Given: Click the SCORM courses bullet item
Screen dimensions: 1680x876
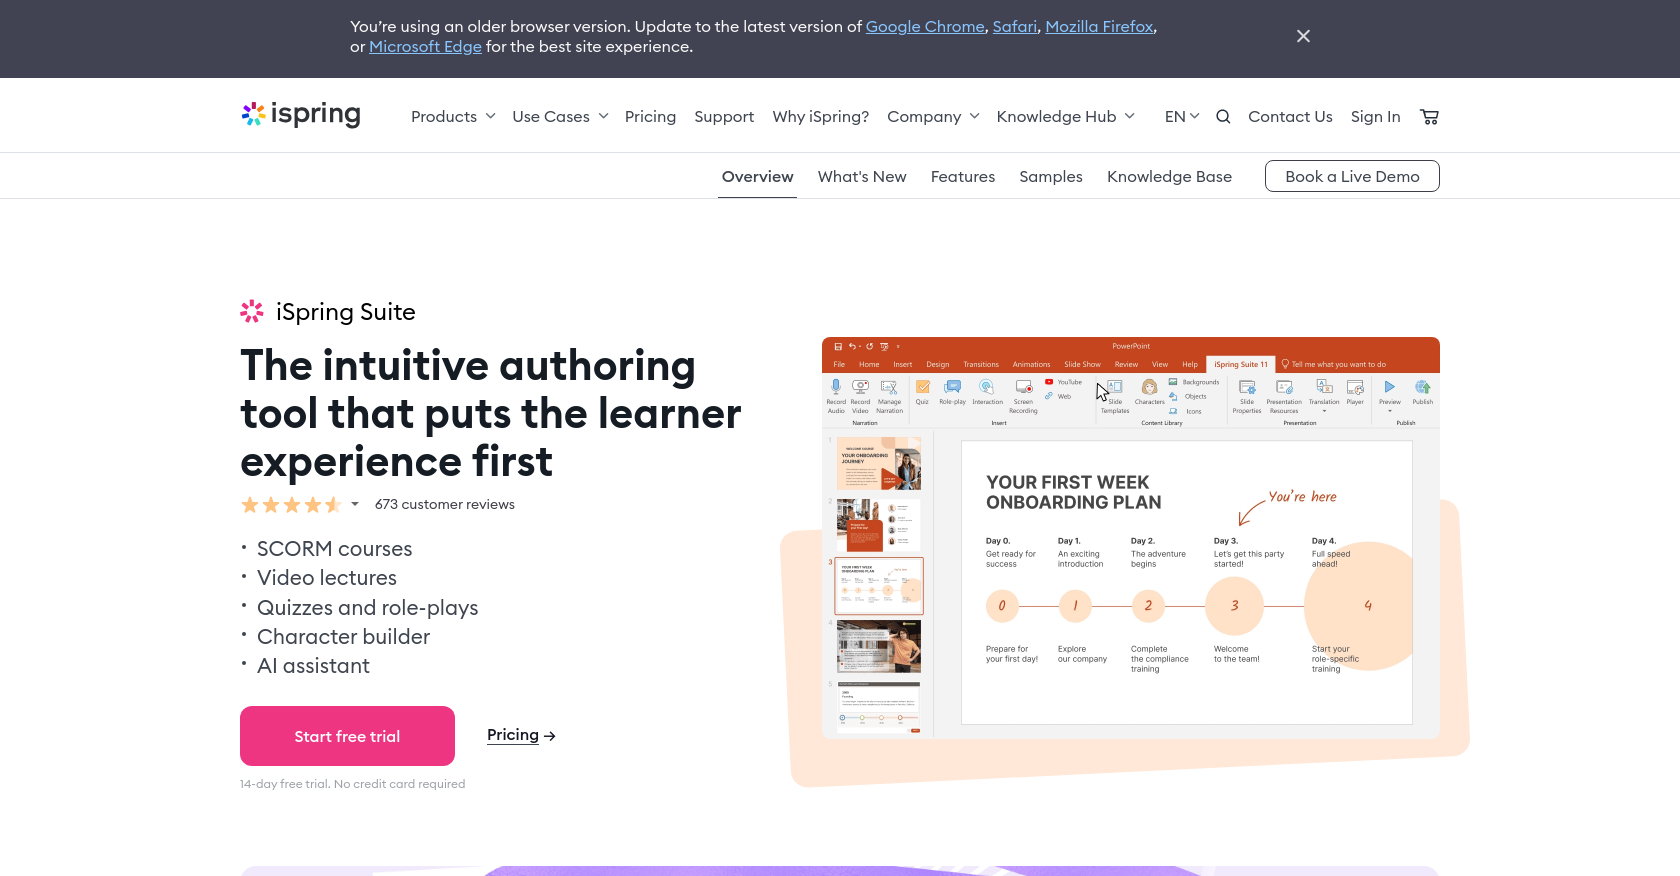Looking at the screenshot, I should tap(334, 549).
